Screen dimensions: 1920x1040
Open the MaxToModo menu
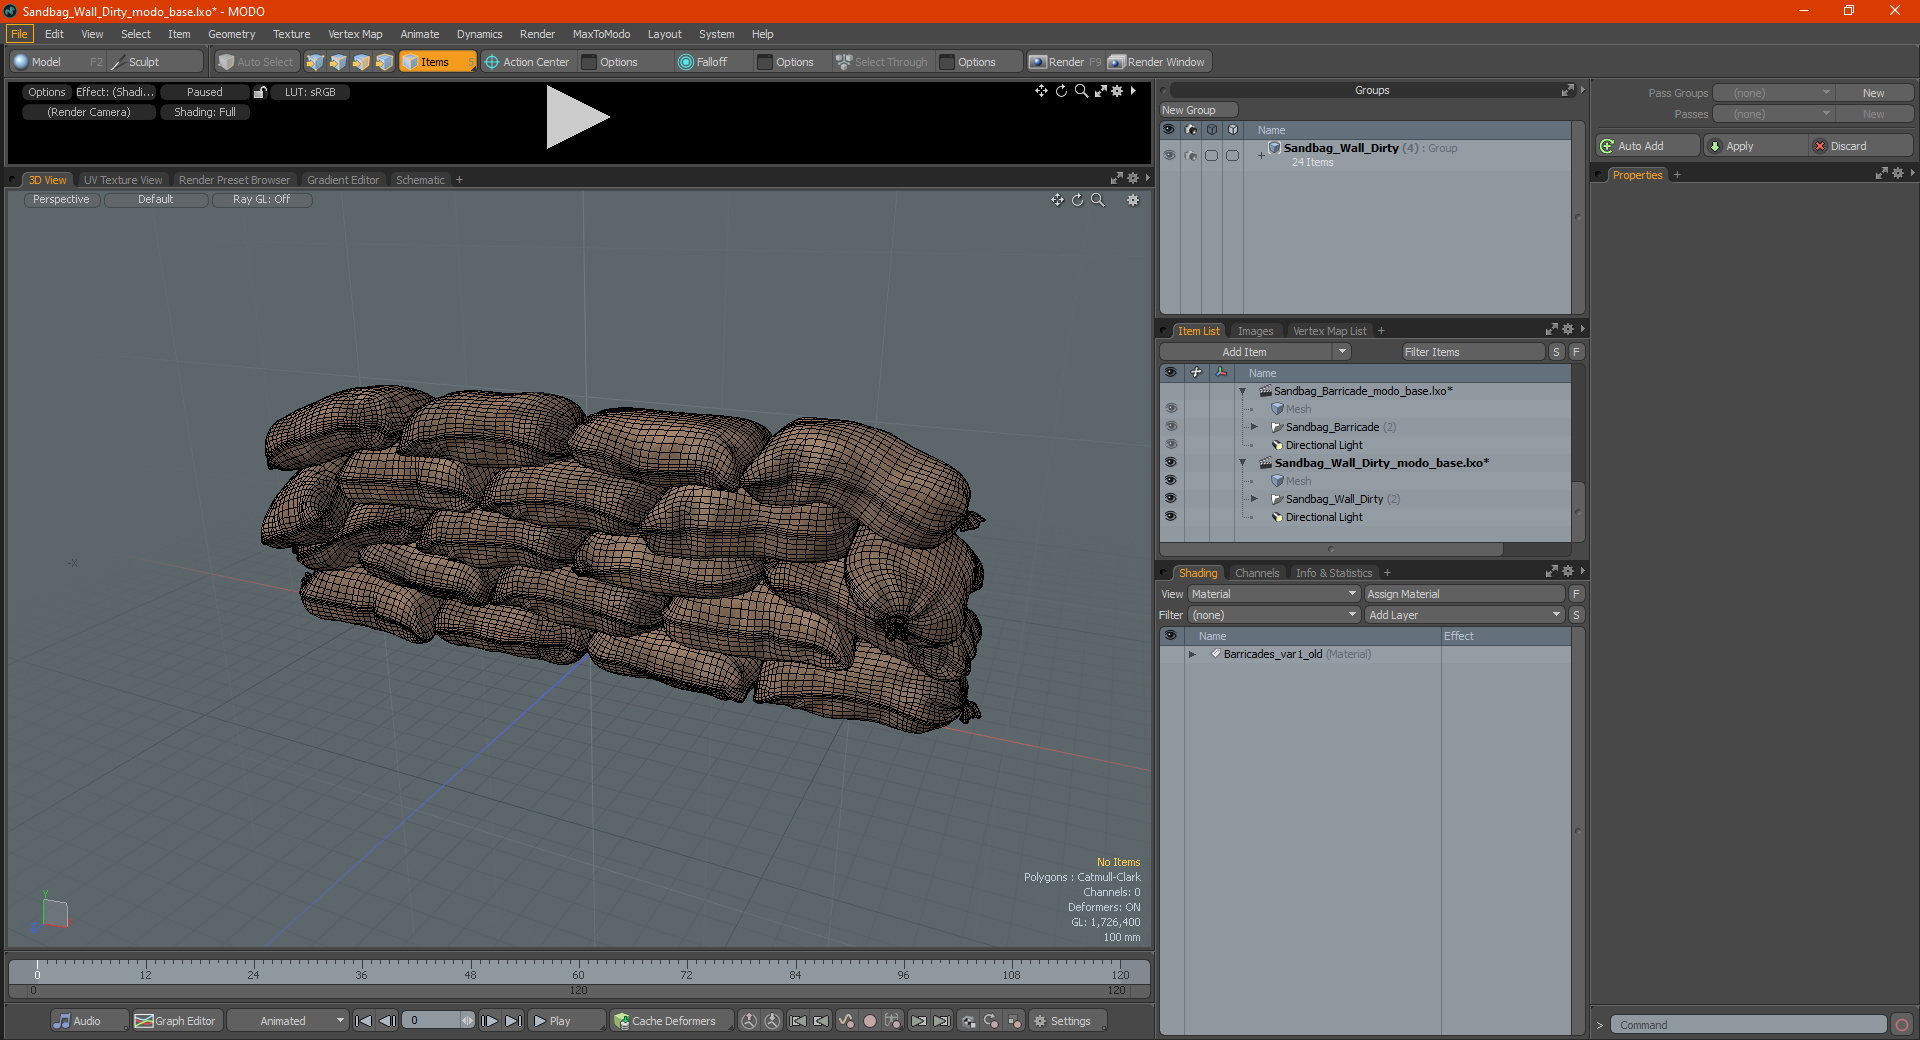coord(601,34)
